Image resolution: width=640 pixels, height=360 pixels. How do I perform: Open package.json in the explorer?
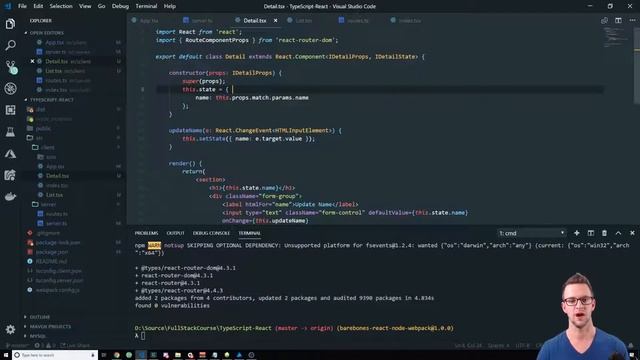tap(52, 252)
